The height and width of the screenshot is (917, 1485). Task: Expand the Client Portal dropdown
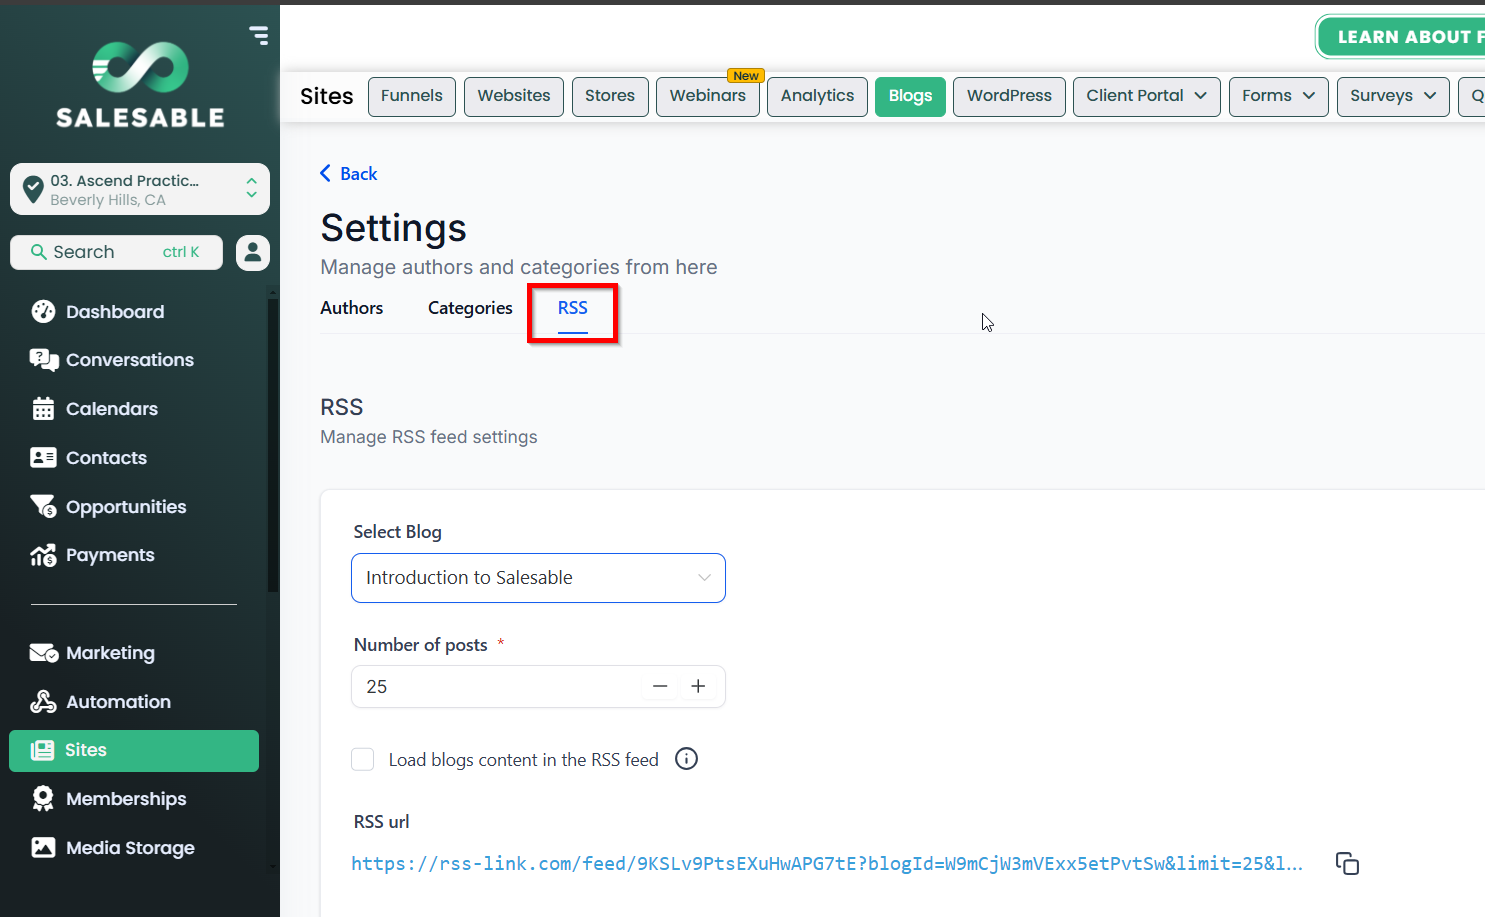click(1146, 97)
